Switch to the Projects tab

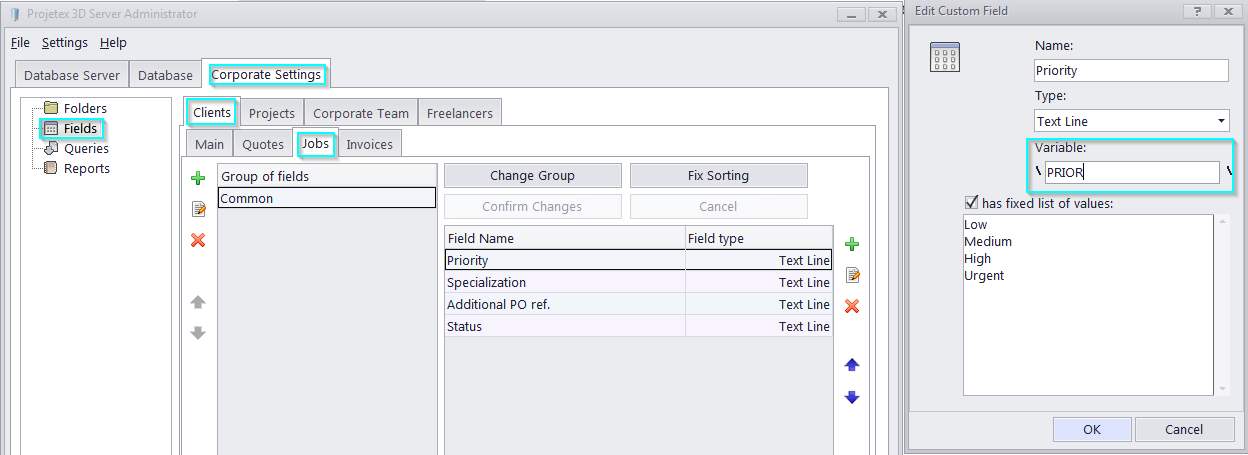[271, 113]
